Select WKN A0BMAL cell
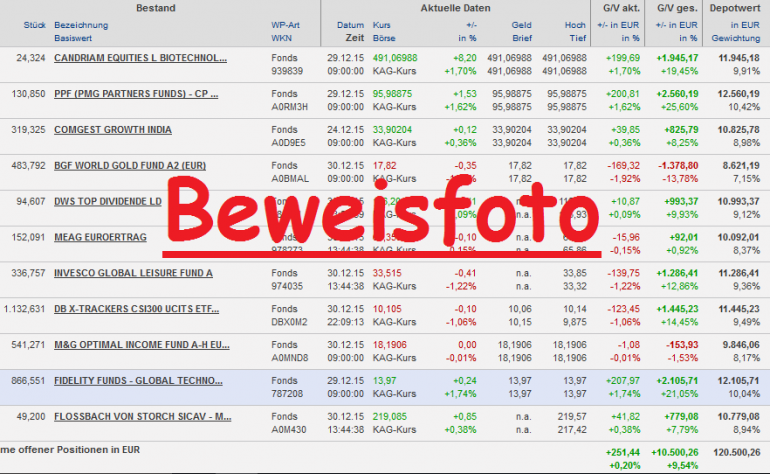This screenshot has height=474, width=770. click(x=290, y=179)
